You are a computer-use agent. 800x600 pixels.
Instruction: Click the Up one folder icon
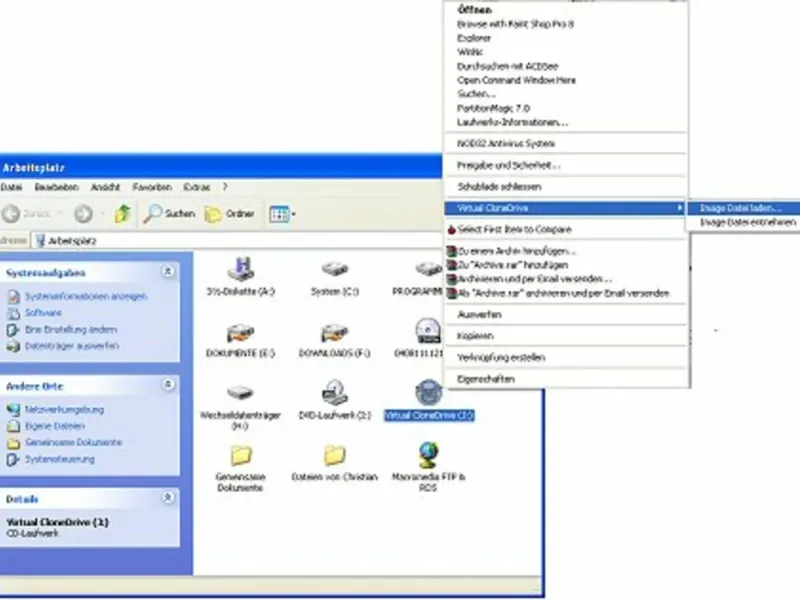[122, 214]
